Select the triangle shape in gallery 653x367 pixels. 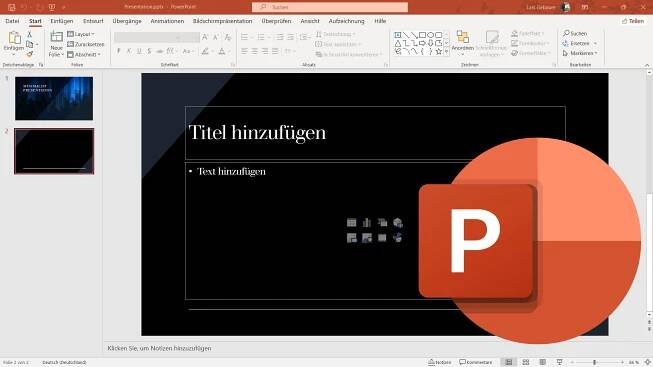[x=398, y=43]
